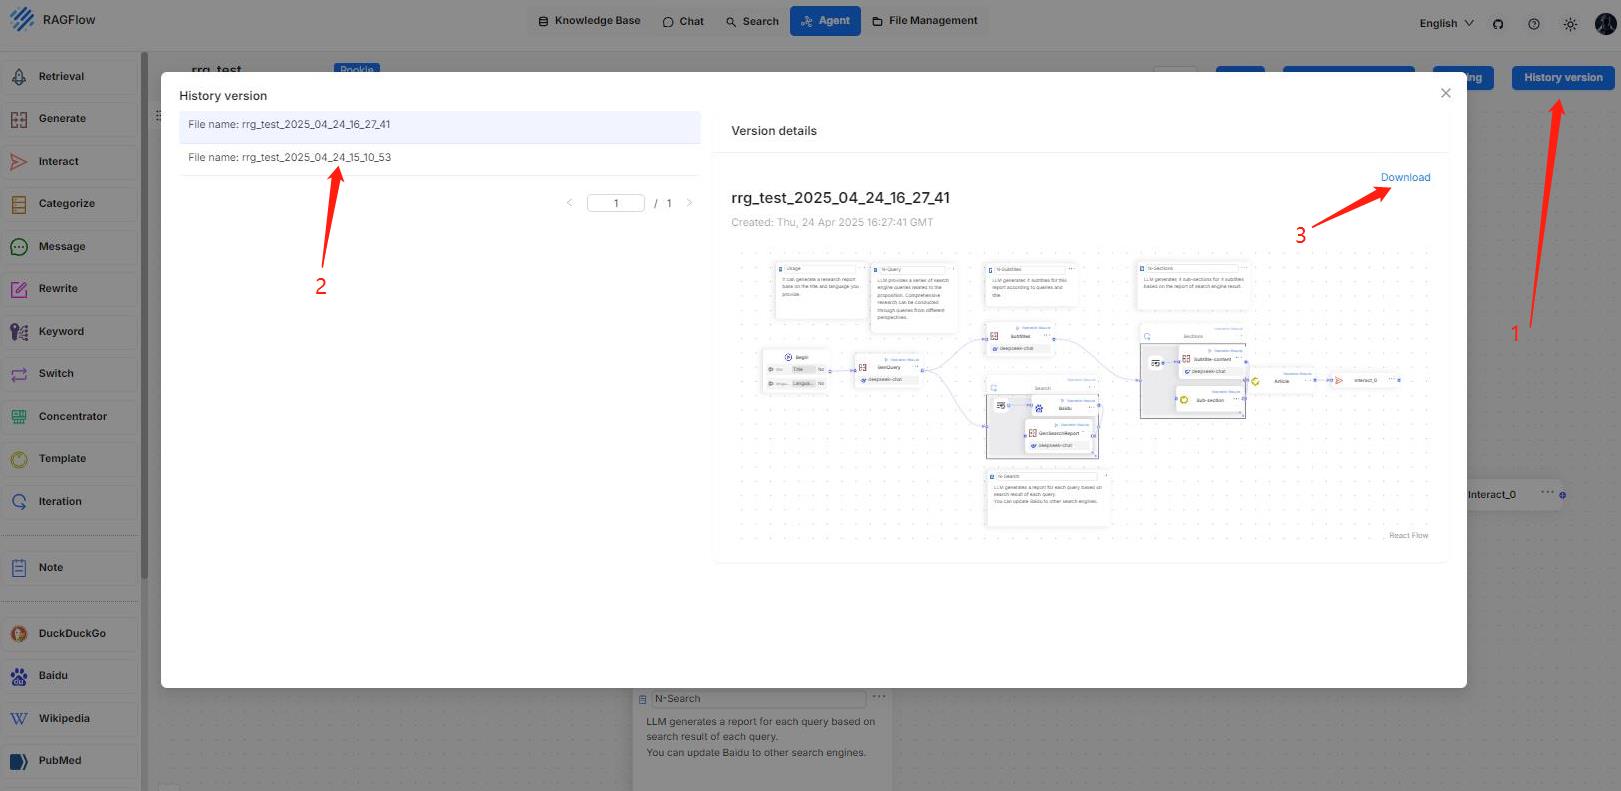This screenshot has width=1621, height=791.
Task: Open the GitHub icon link
Action: tap(1498, 24)
